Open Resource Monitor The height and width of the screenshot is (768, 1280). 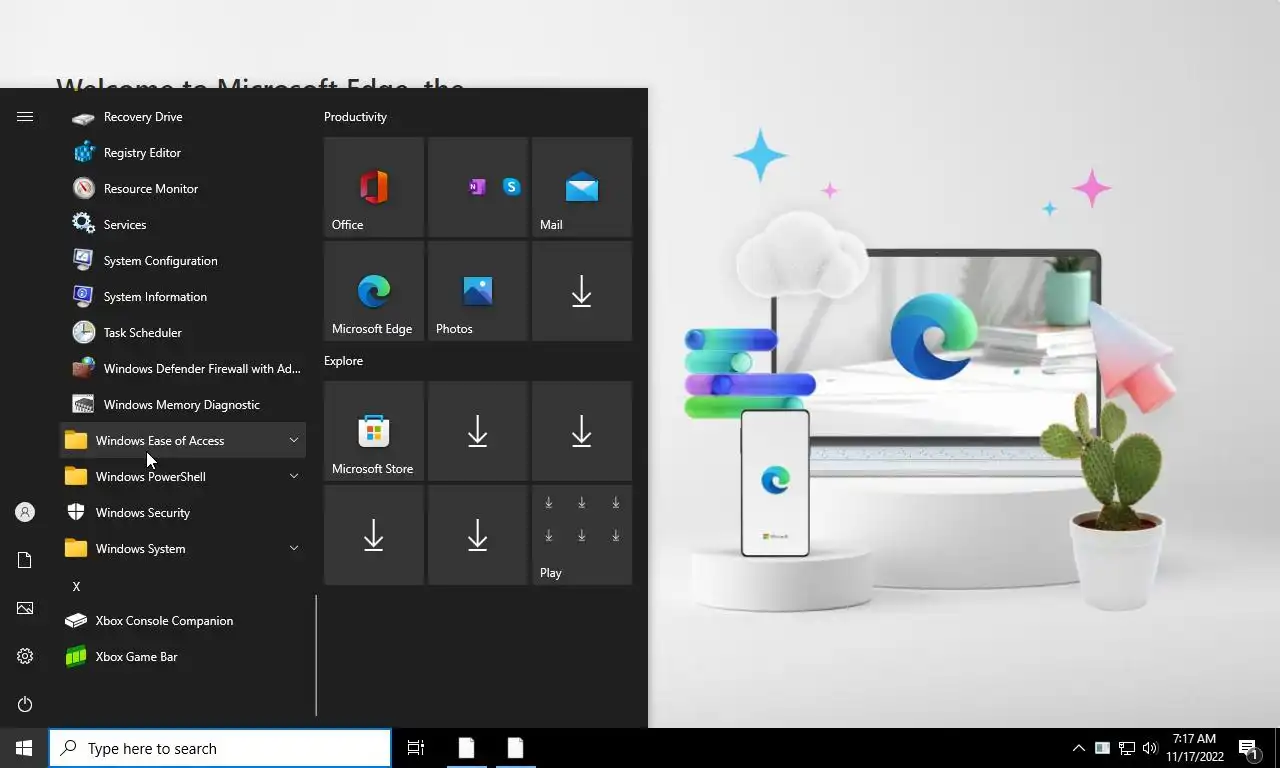point(183,189)
